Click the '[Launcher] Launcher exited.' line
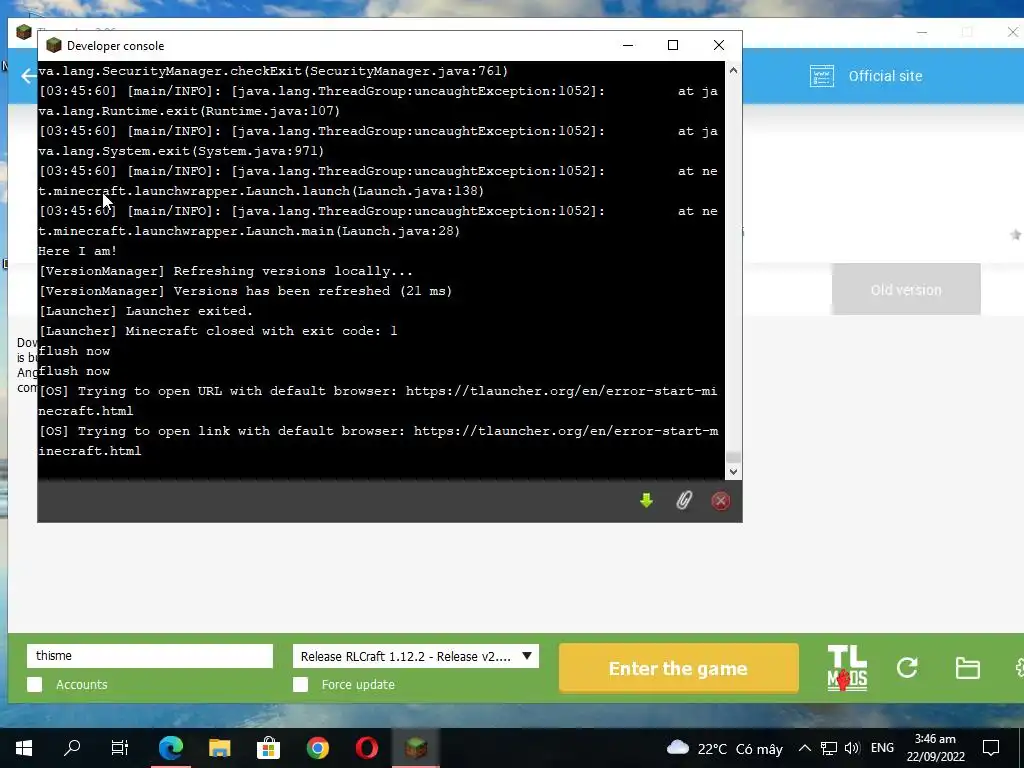Screen dimensions: 1024x768 click(x=146, y=311)
